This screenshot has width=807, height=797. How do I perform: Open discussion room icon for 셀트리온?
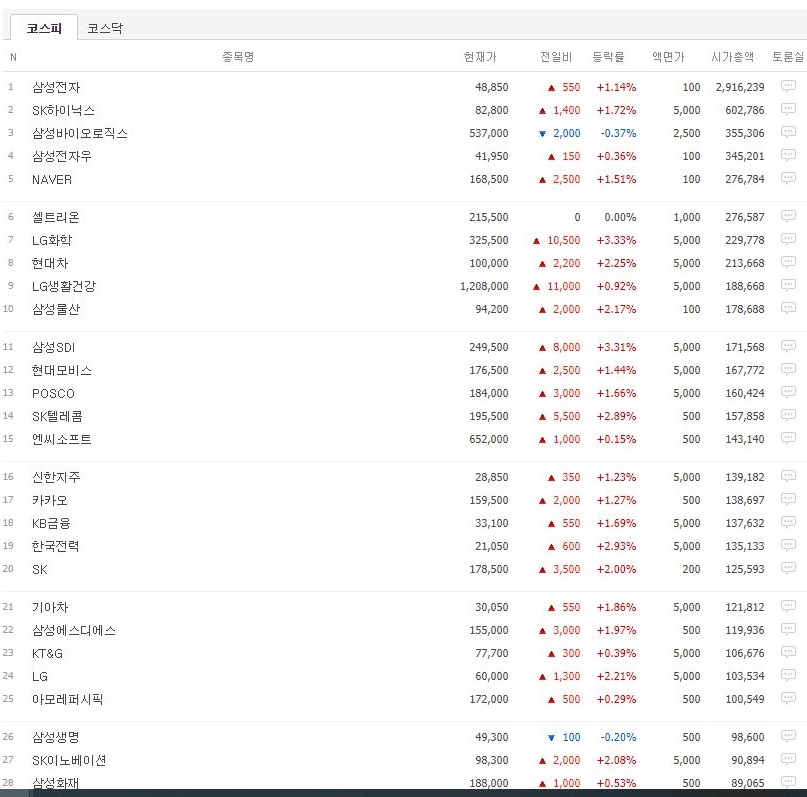(788, 216)
